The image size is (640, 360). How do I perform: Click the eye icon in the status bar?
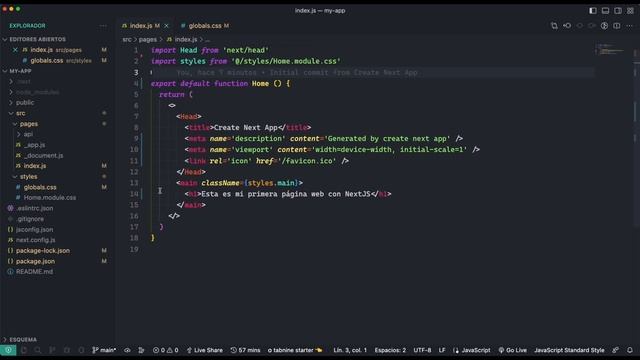[x=127, y=350]
